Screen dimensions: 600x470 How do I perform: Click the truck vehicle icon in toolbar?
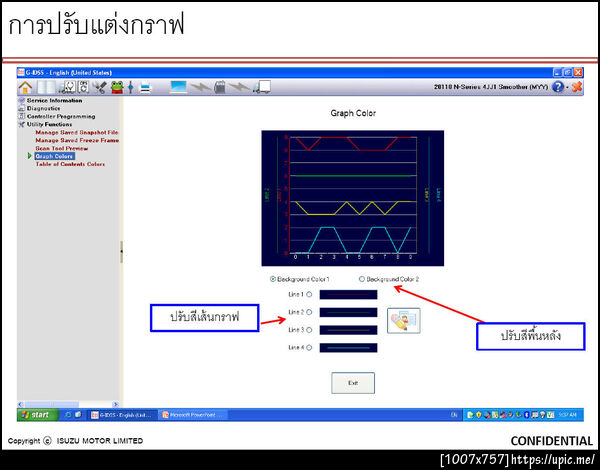tap(262, 88)
